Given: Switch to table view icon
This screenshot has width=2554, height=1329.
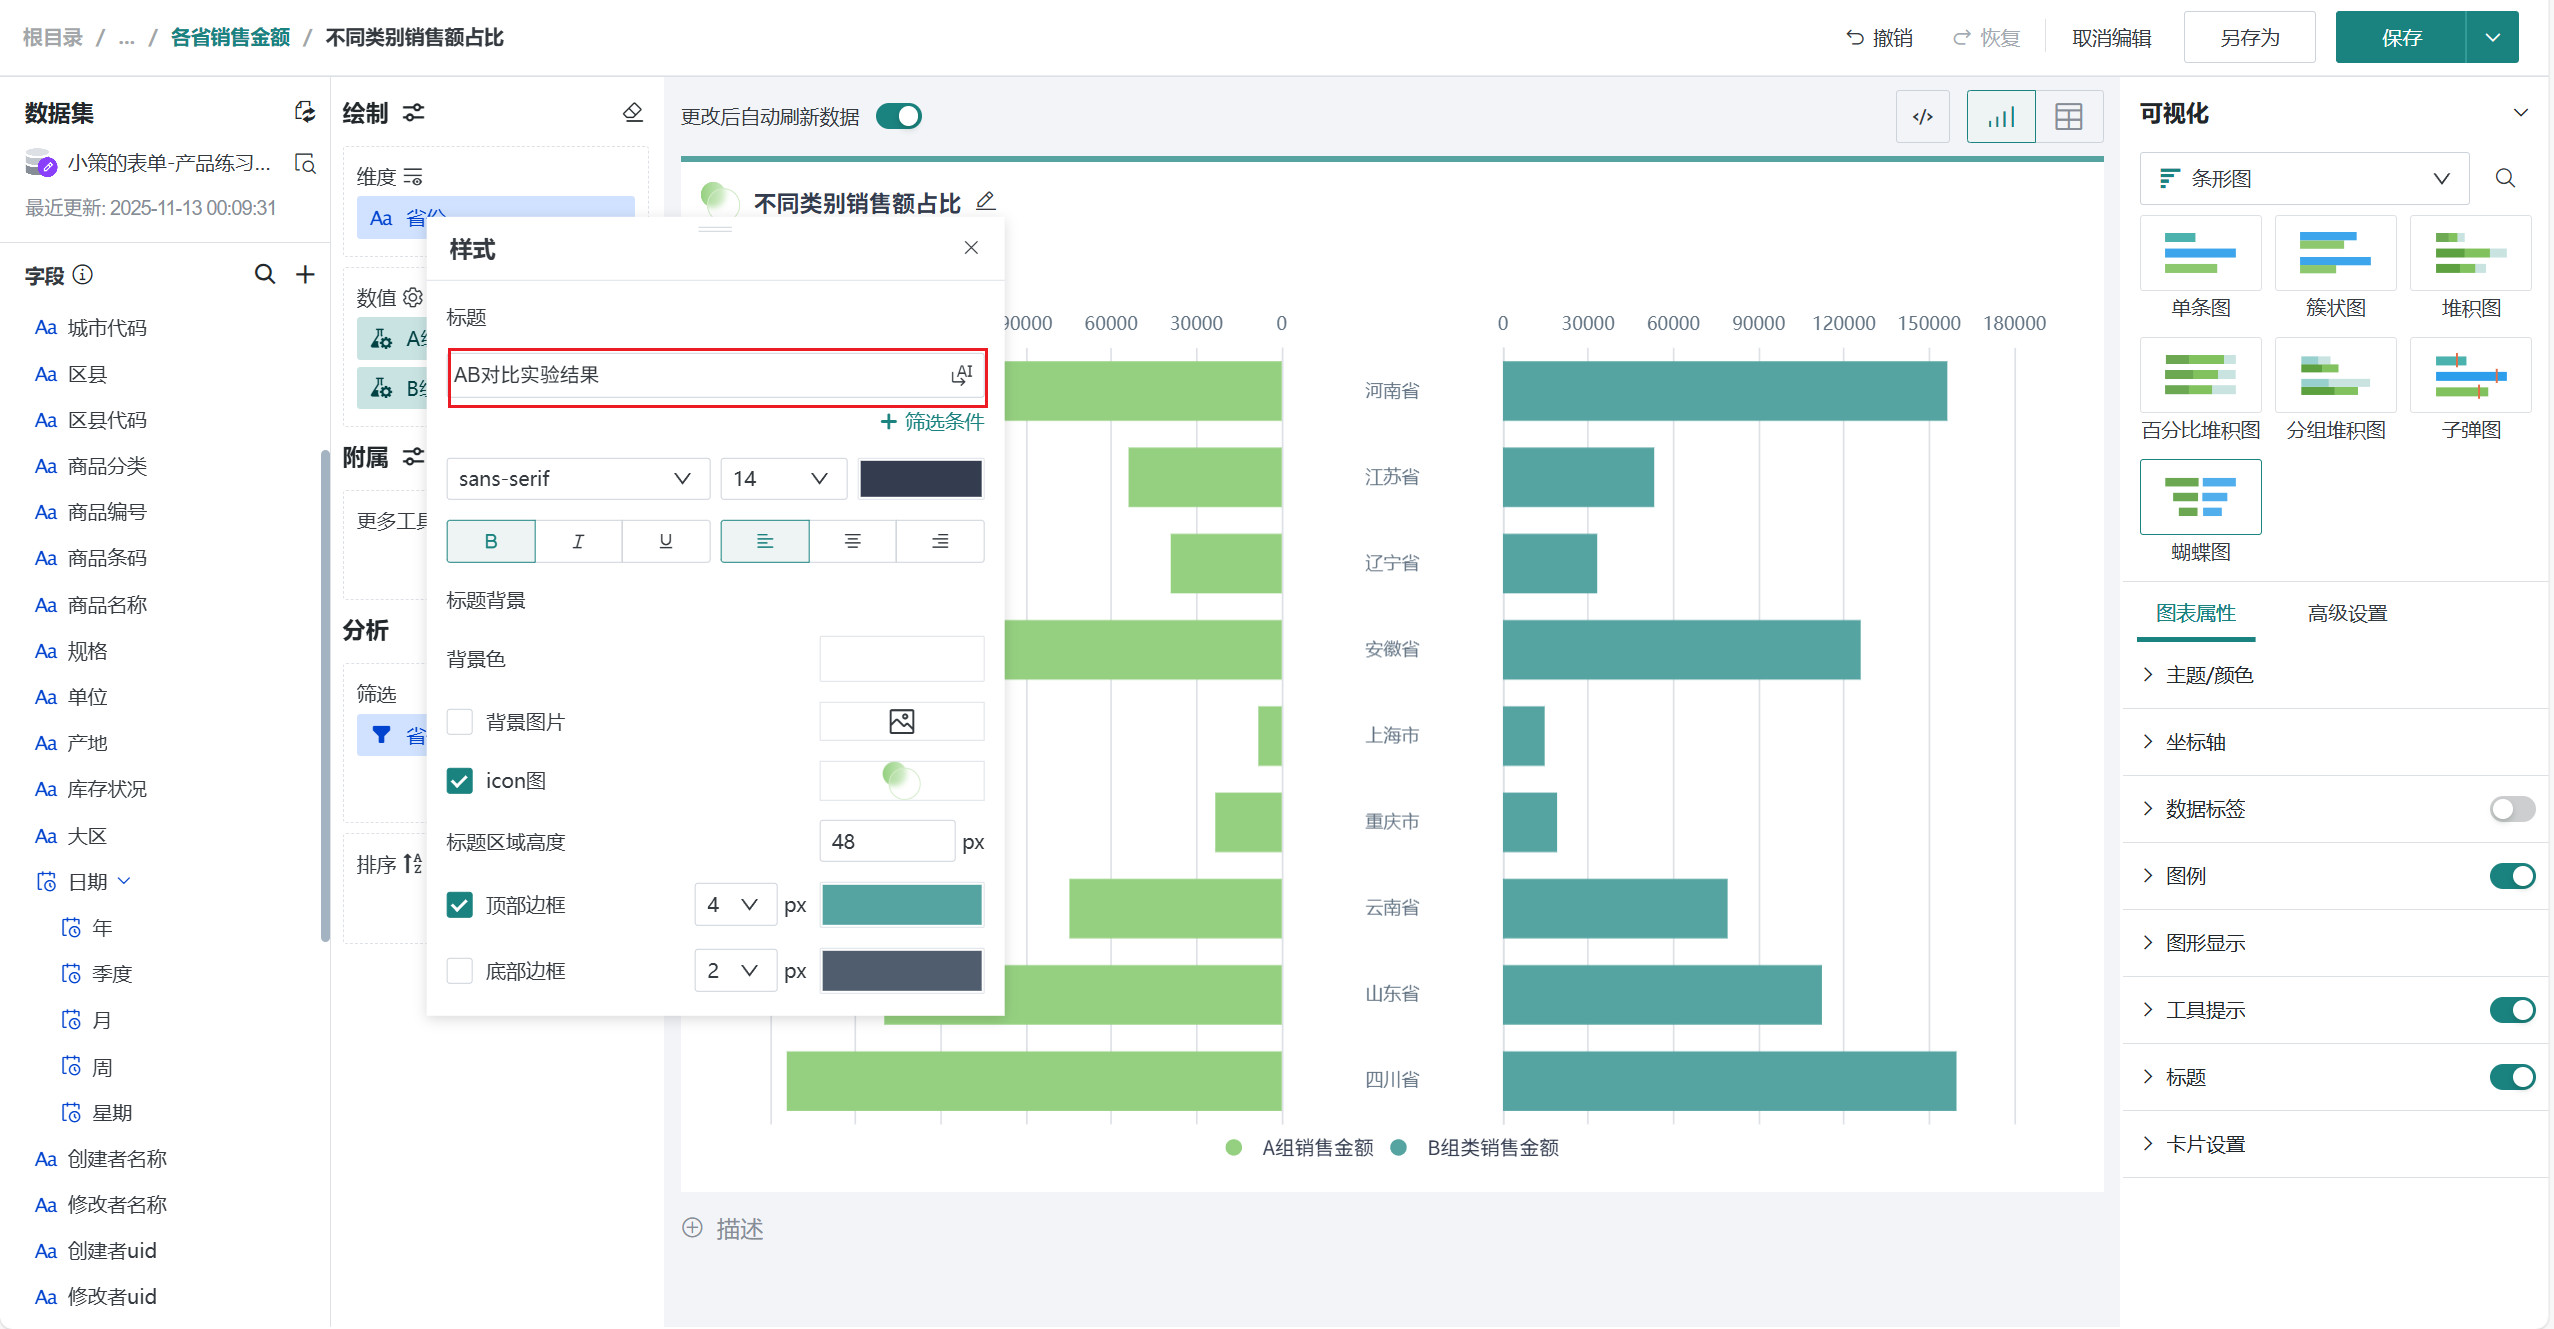Looking at the screenshot, I should [2068, 117].
